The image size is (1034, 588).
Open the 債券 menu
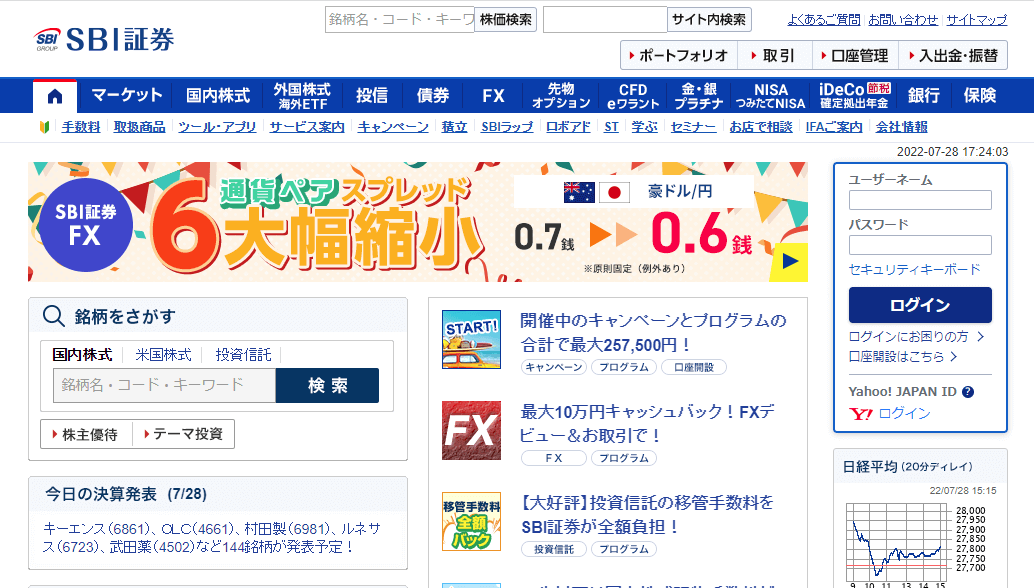[x=433, y=96]
